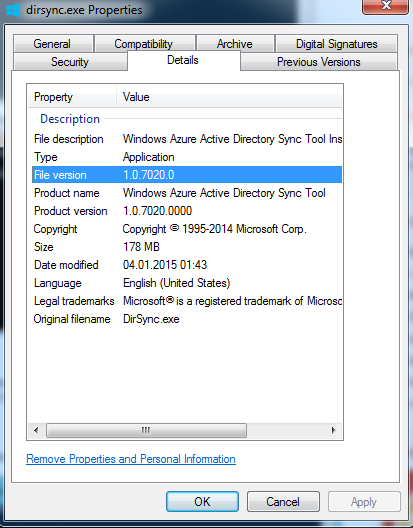The height and width of the screenshot is (528, 413).
Task: Click value DirSync.exe
Action: 151,319
